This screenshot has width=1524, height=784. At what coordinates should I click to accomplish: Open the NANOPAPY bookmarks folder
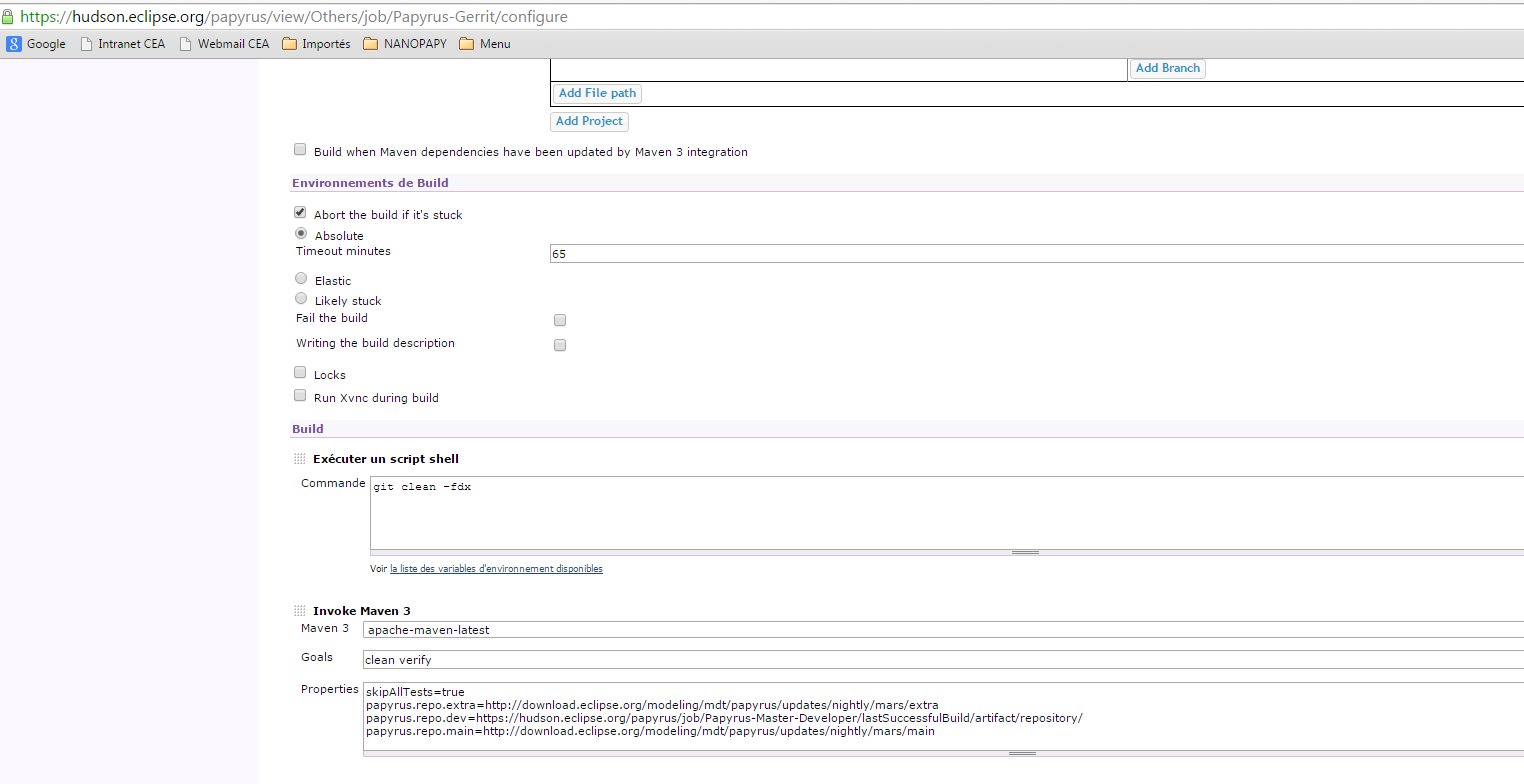pos(405,44)
